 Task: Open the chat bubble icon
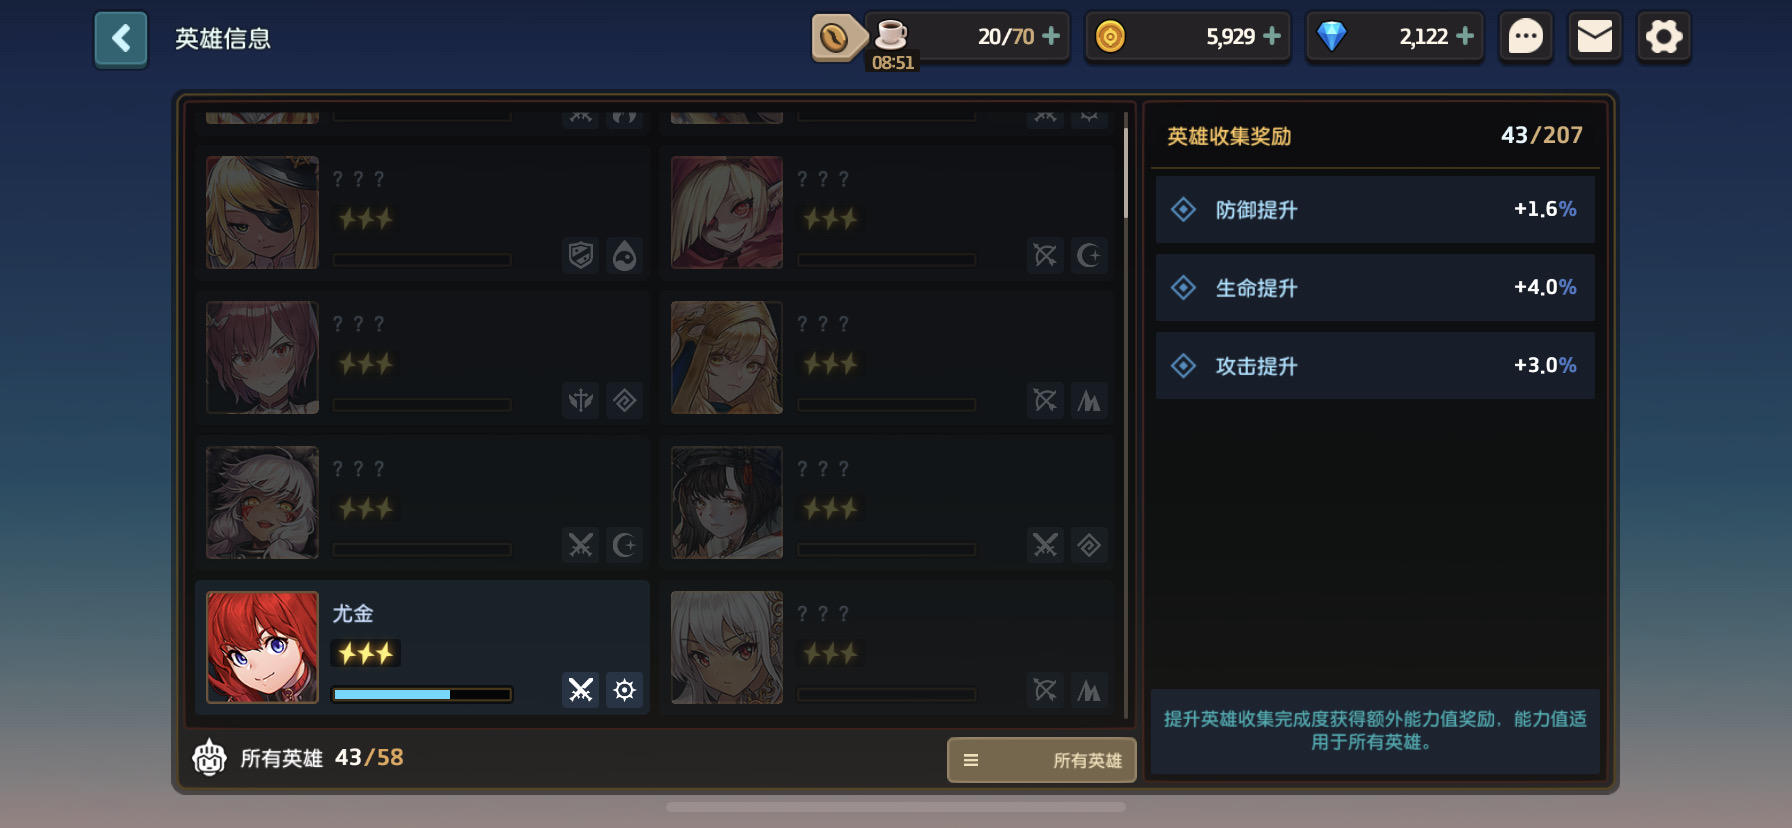(x=1525, y=37)
